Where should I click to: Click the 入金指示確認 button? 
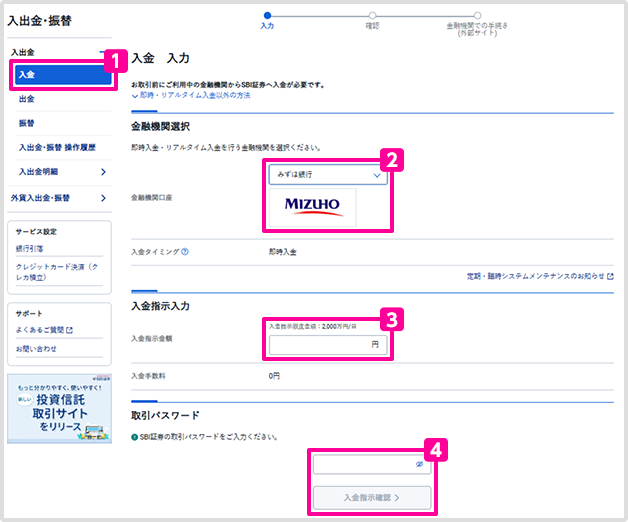coord(372,498)
